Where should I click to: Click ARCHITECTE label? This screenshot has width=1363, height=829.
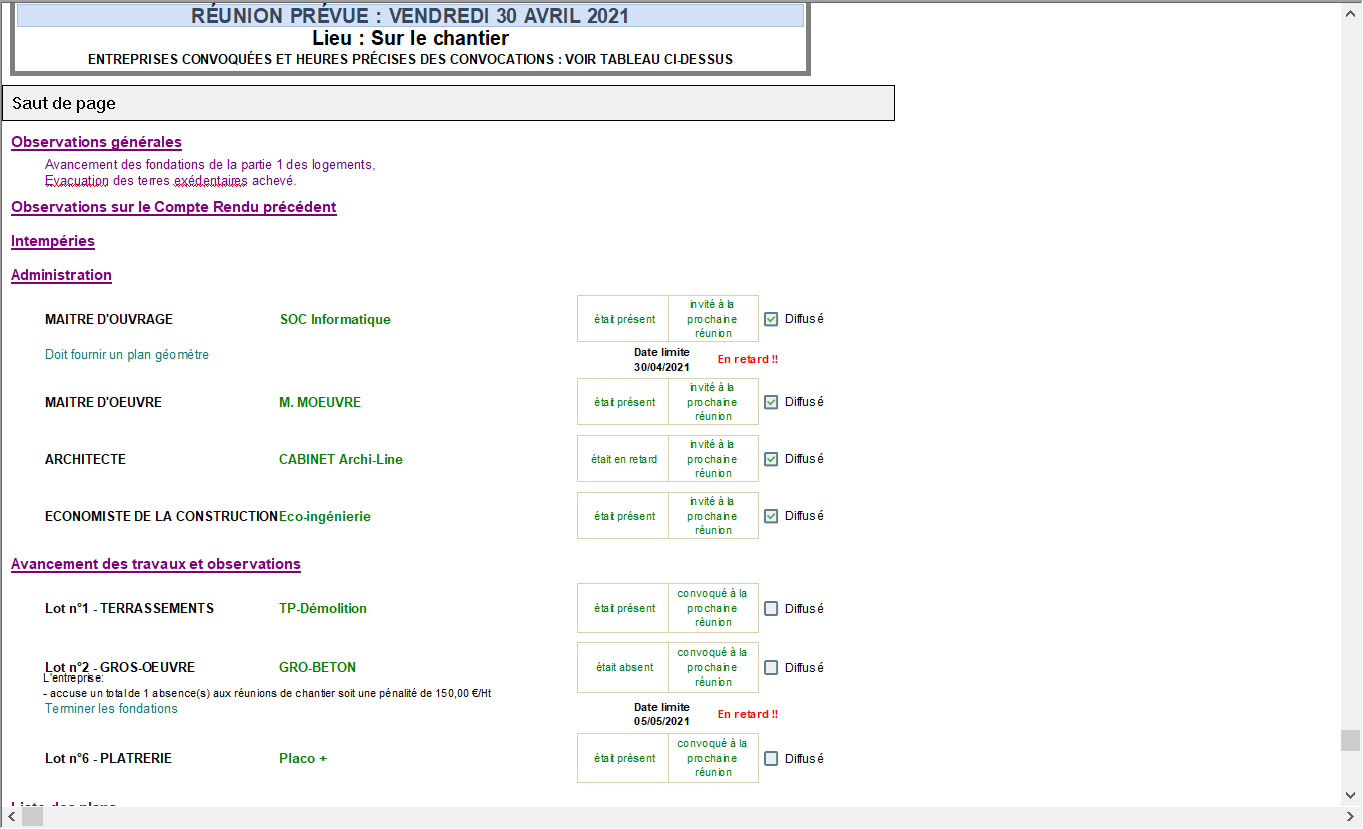tap(85, 459)
